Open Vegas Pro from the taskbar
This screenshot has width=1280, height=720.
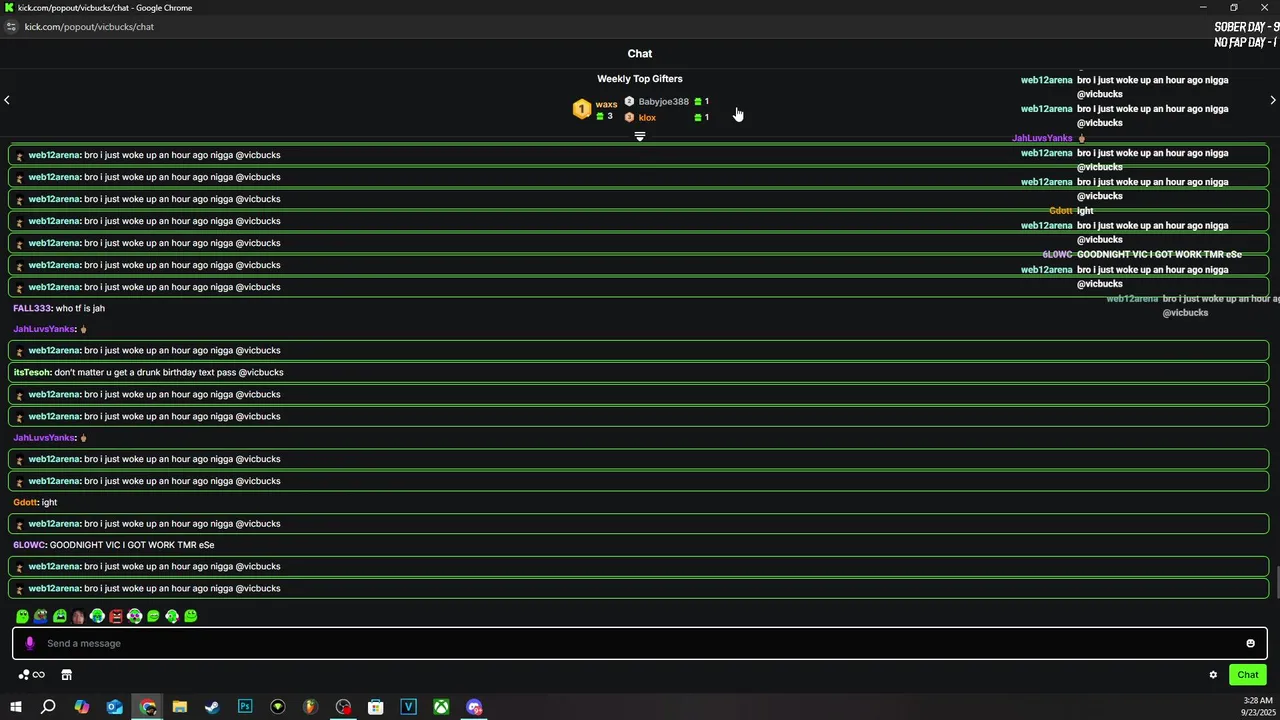tap(408, 707)
